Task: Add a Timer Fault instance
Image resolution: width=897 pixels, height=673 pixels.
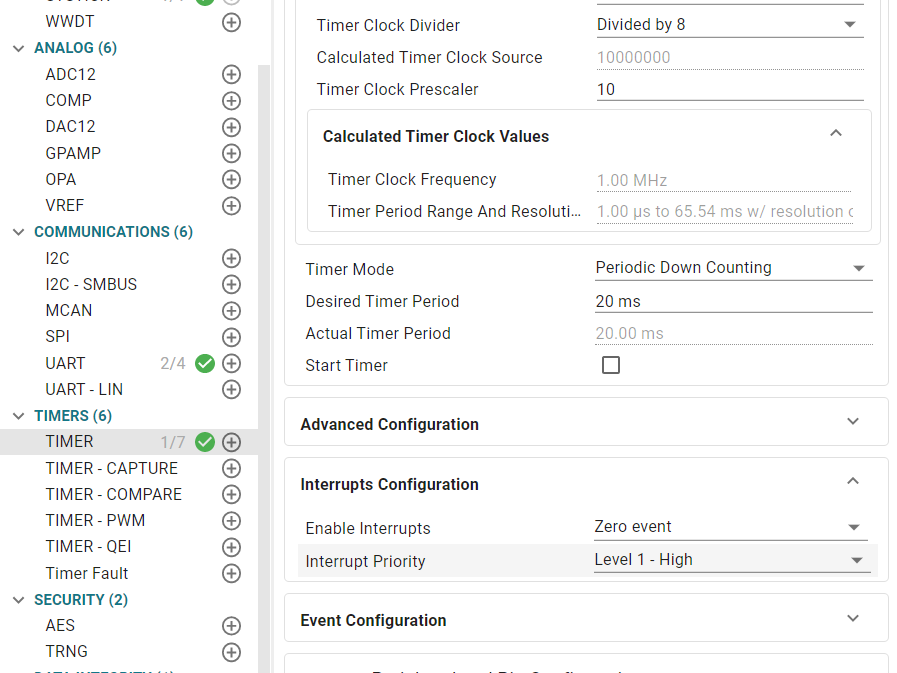Action: point(231,573)
